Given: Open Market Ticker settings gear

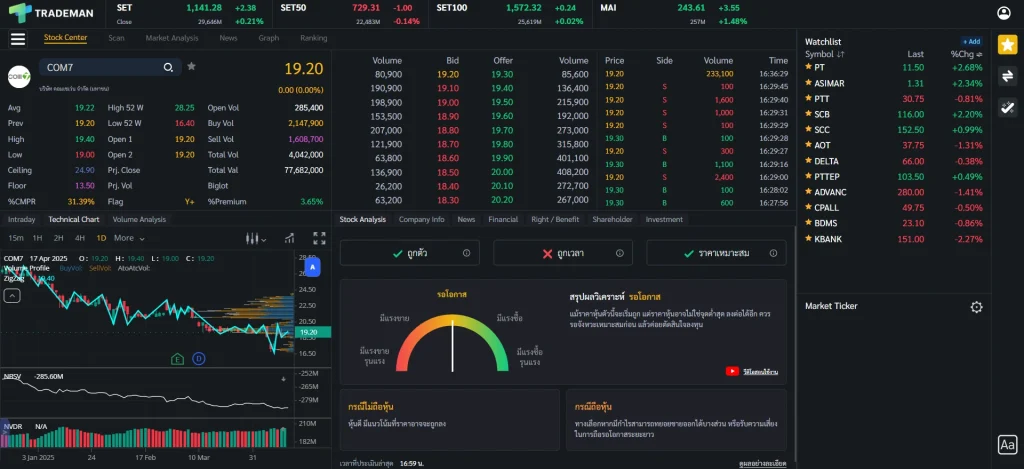Looking at the screenshot, I should (x=976, y=307).
